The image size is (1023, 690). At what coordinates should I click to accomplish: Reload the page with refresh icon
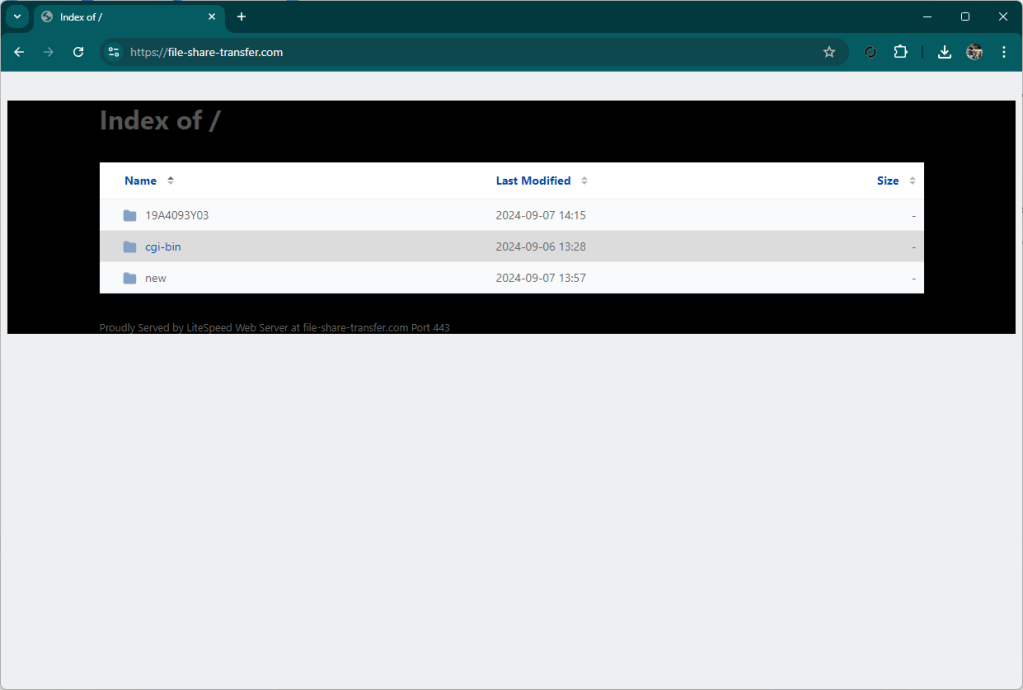click(x=78, y=52)
